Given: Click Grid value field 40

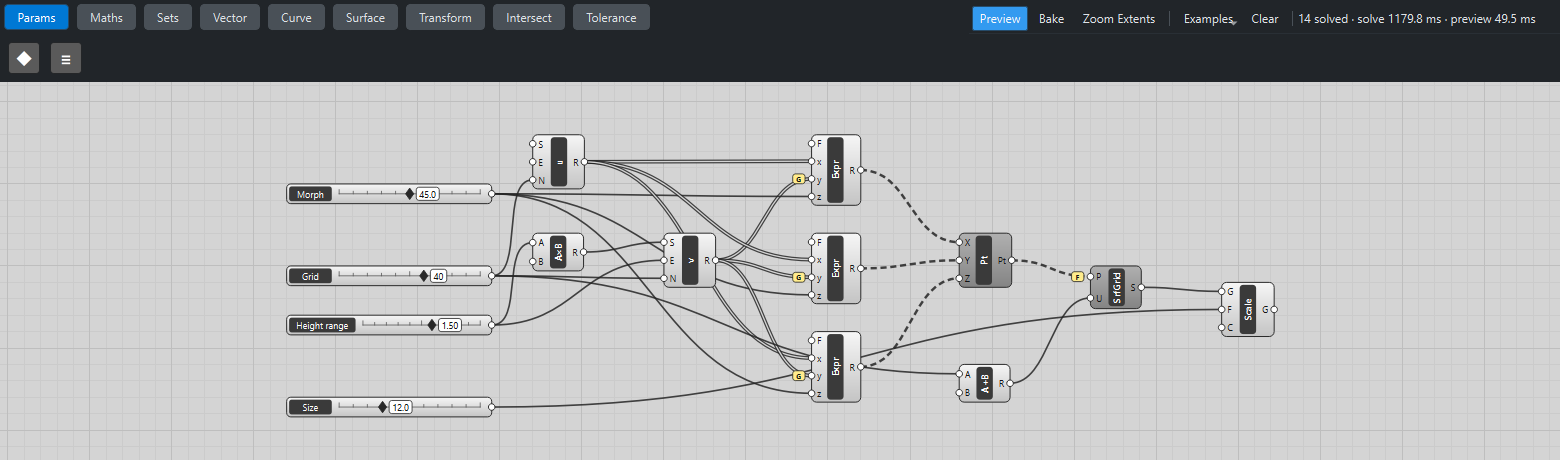Looking at the screenshot, I should [438, 276].
